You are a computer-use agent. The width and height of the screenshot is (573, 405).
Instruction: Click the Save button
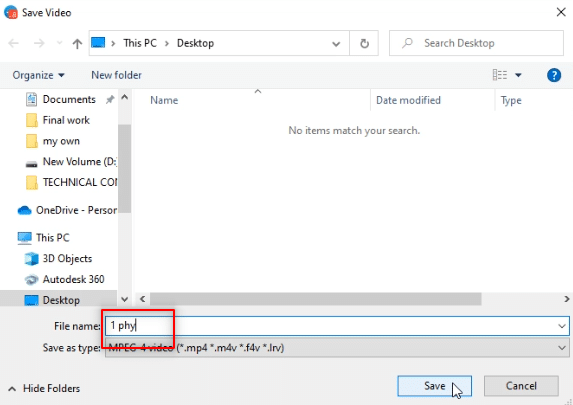435,386
